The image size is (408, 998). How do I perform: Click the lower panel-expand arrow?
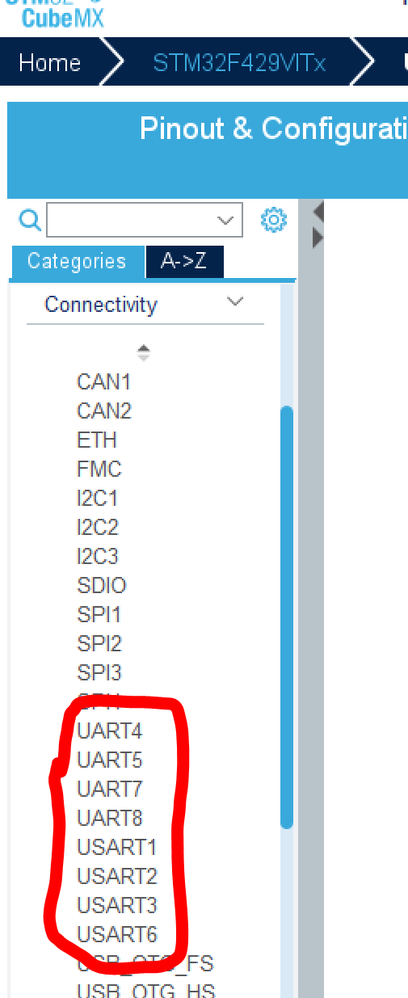pos(318,238)
